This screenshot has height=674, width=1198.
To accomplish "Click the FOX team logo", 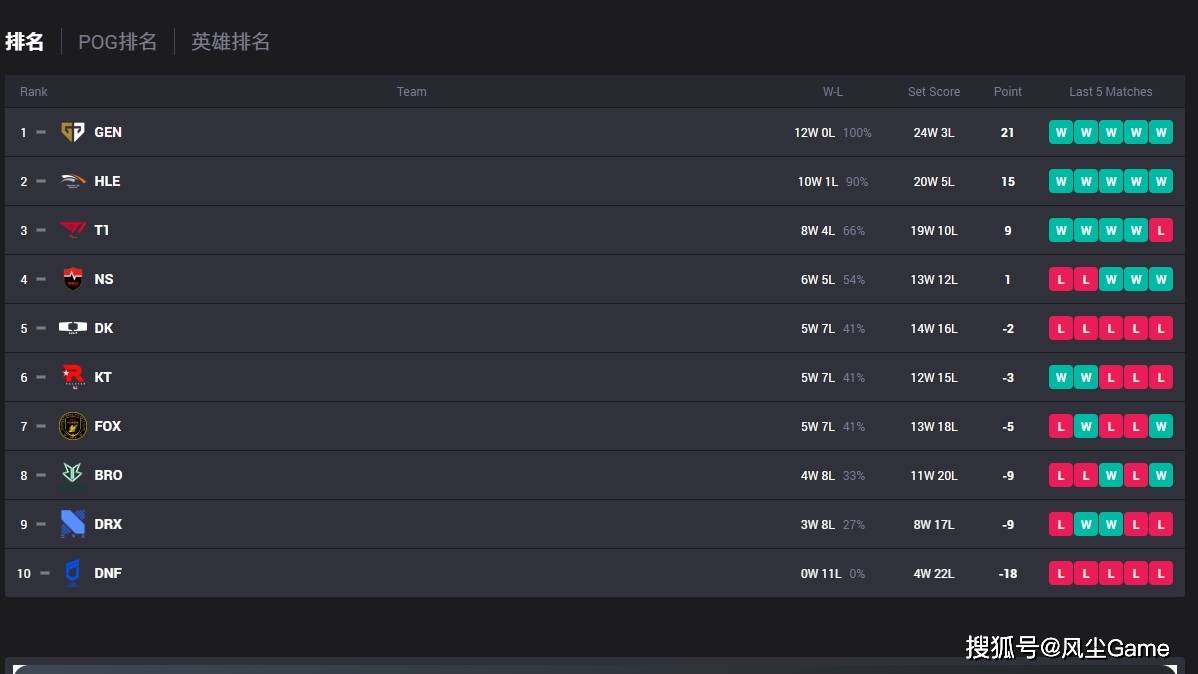I will pyautogui.click(x=73, y=426).
